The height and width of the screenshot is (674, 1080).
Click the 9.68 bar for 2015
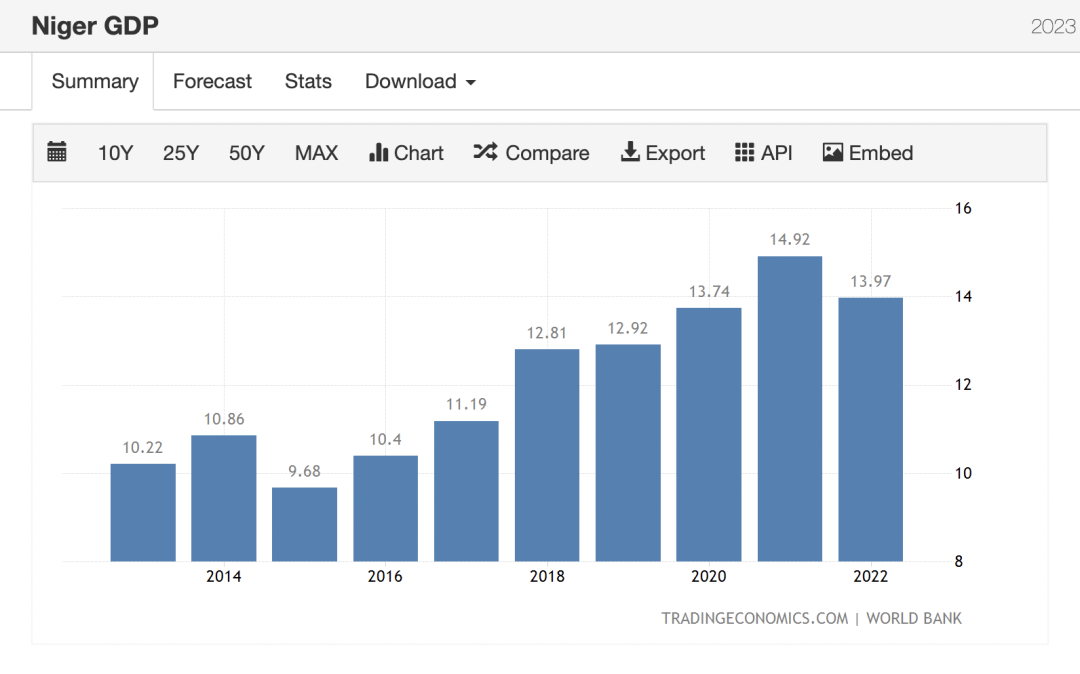pos(304,525)
